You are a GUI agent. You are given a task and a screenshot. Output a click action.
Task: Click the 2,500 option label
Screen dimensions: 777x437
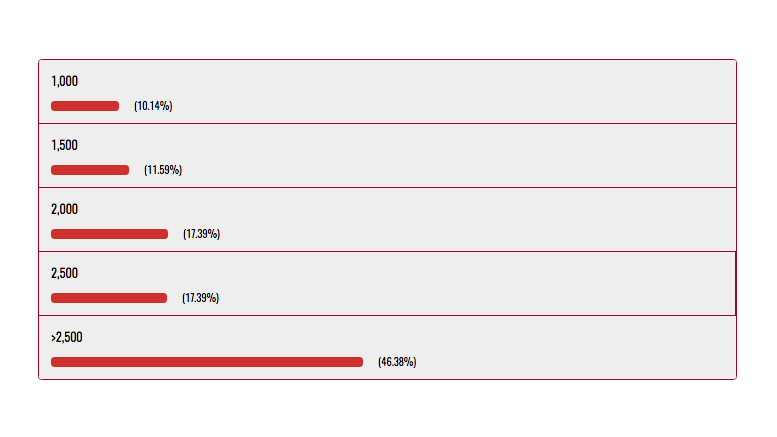pyautogui.click(x=64, y=273)
